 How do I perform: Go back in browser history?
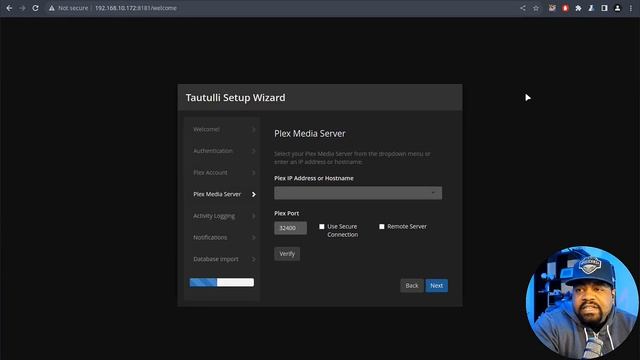[x=9, y=8]
